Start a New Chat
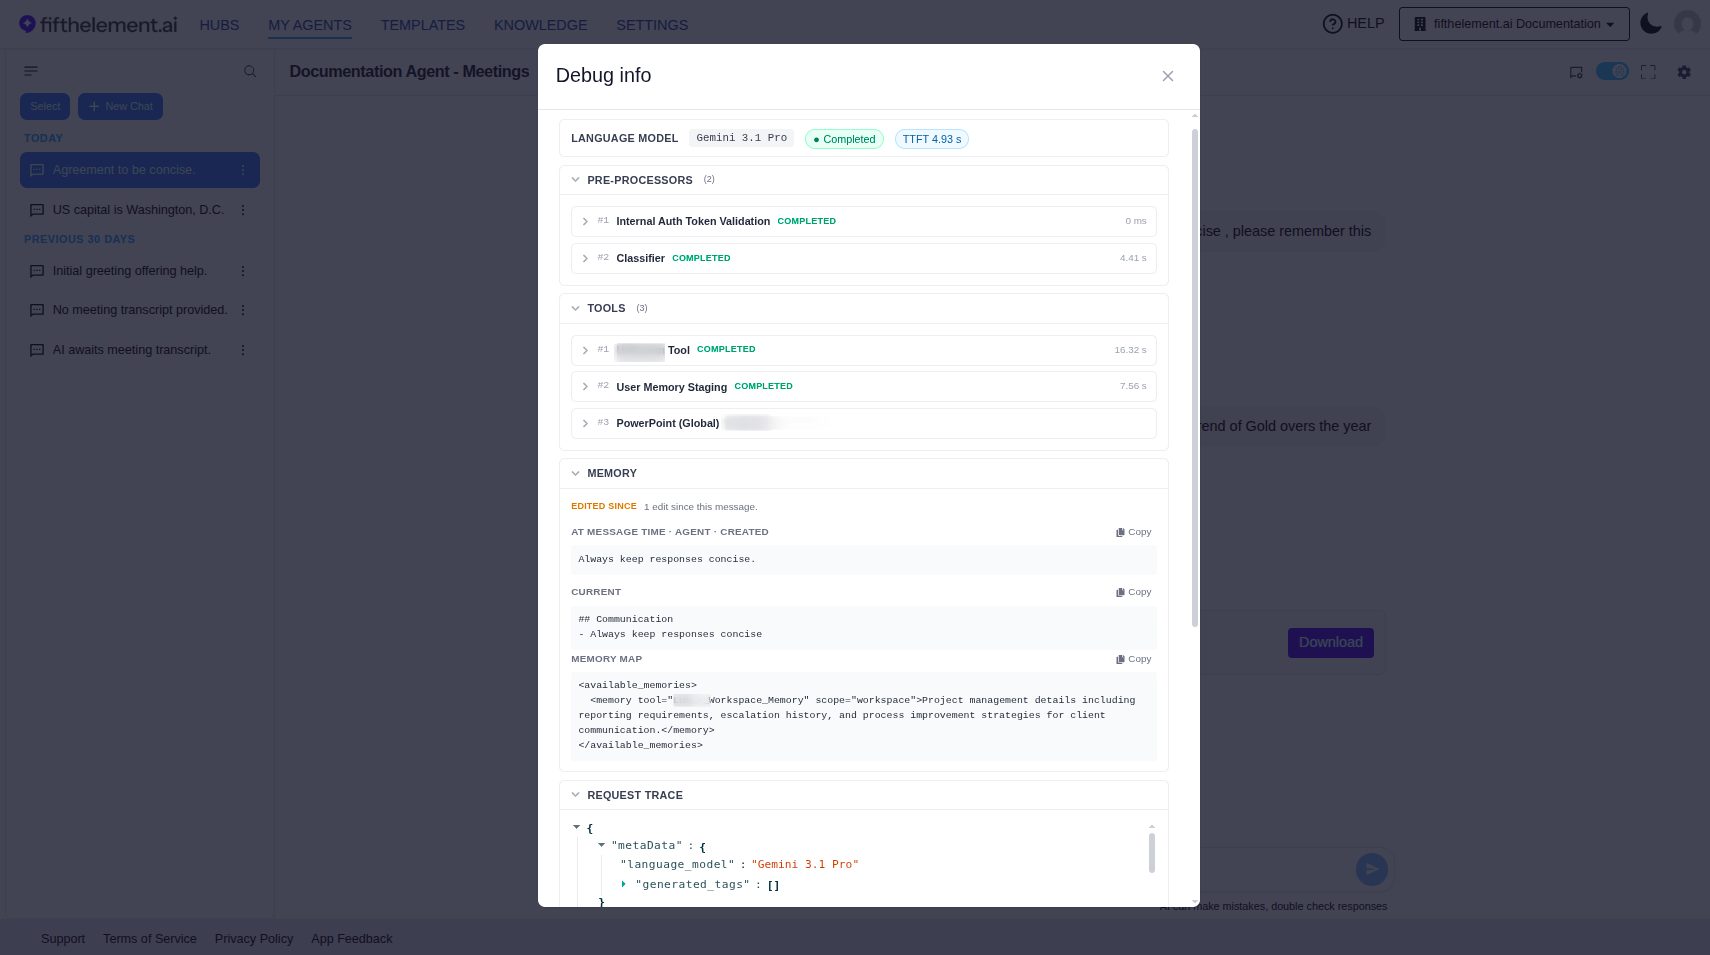 [x=120, y=106]
